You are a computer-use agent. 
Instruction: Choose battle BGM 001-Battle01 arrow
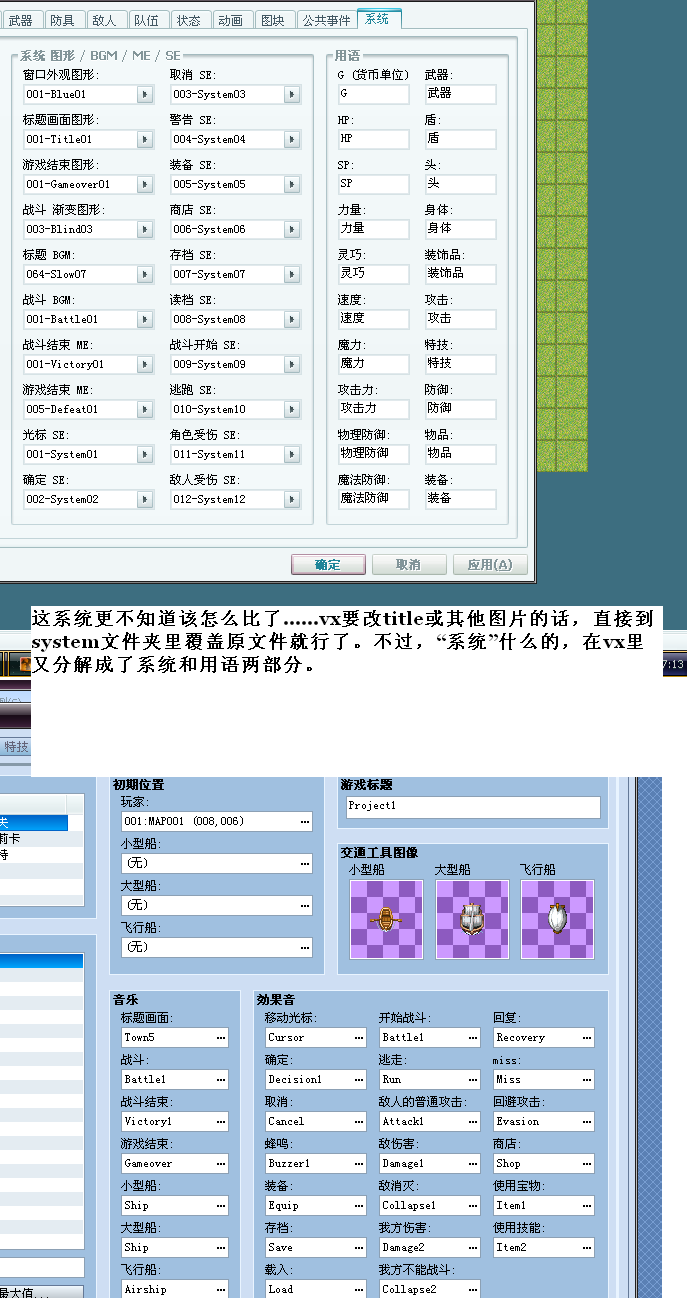coord(145,319)
